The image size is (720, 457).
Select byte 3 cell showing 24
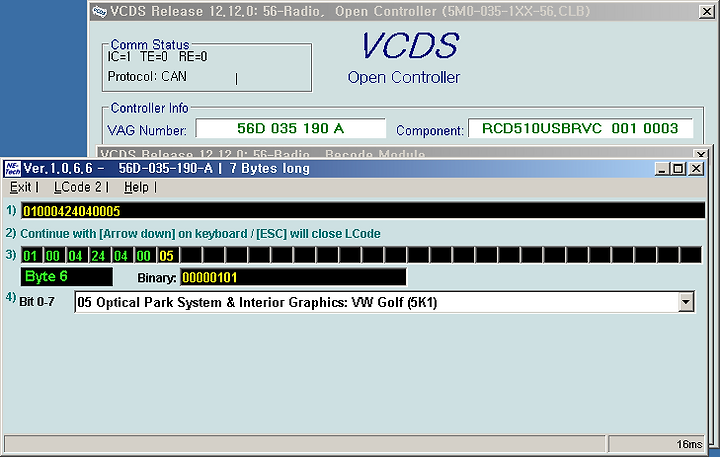click(99, 255)
